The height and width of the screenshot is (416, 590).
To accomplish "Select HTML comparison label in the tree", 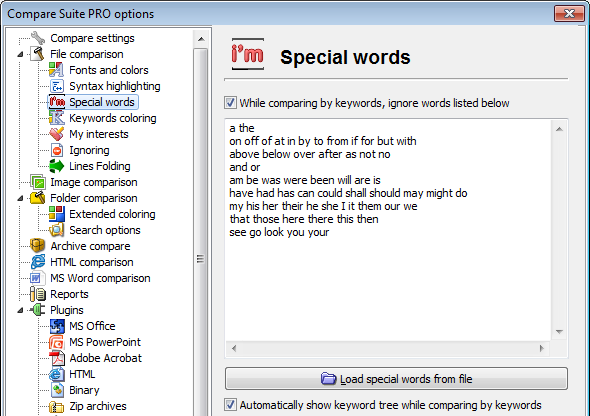I will click(92, 262).
